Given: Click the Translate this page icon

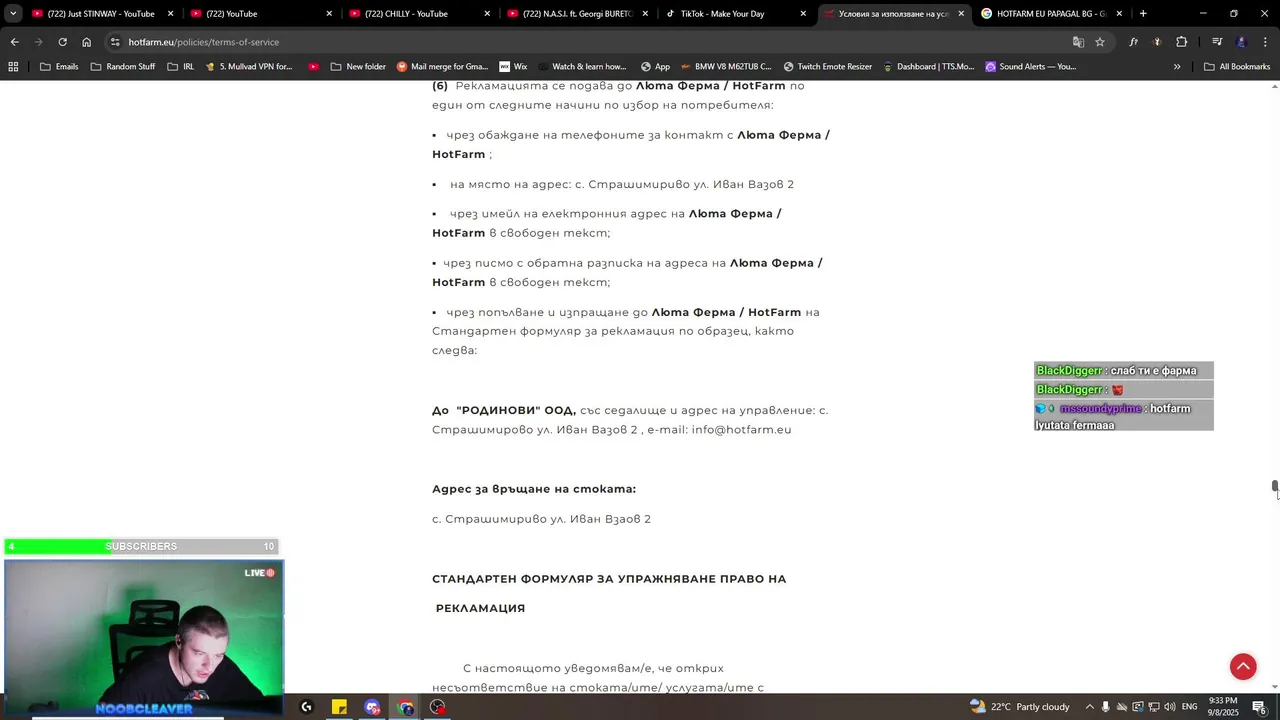Looking at the screenshot, I should [x=1078, y=42].
